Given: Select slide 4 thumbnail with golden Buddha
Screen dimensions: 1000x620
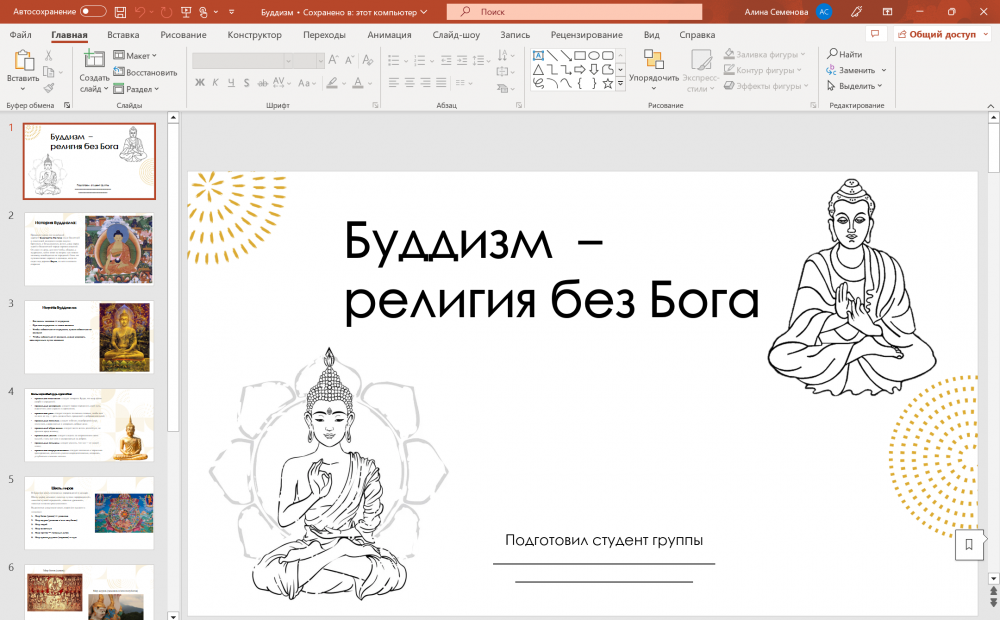Looking at the screenshot, I should [x=89, y=425].
